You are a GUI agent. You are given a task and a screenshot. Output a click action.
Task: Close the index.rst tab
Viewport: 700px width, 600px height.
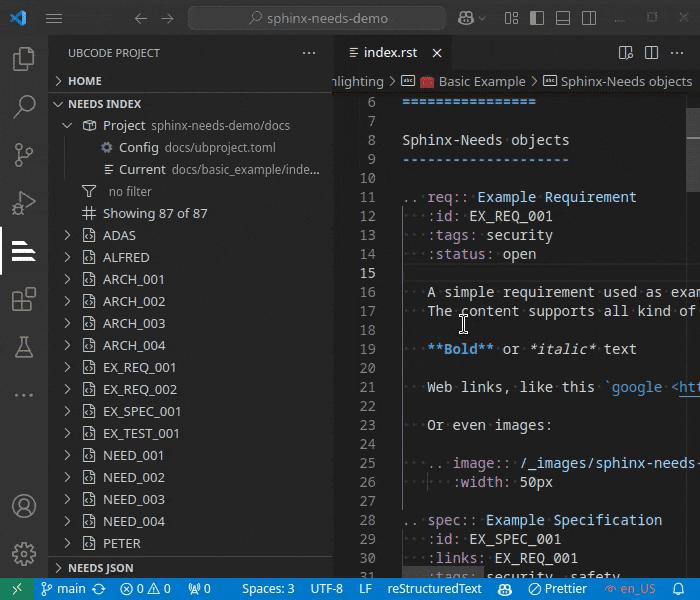[x=437, y=53]
